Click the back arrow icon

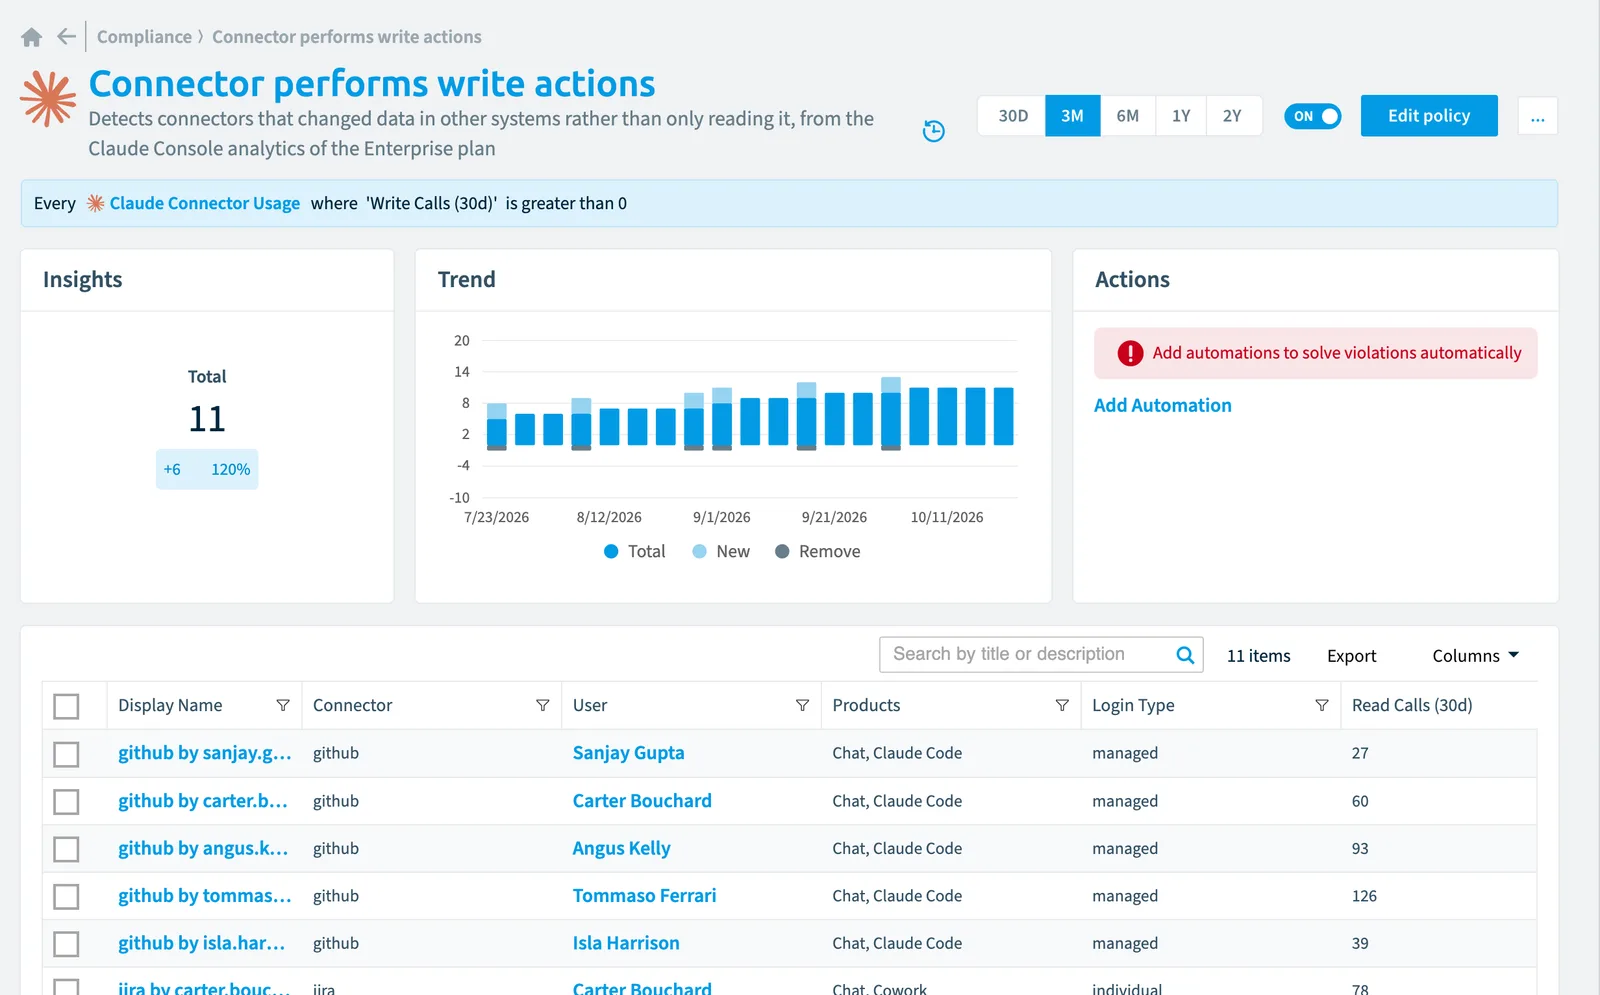coord(66,37)
